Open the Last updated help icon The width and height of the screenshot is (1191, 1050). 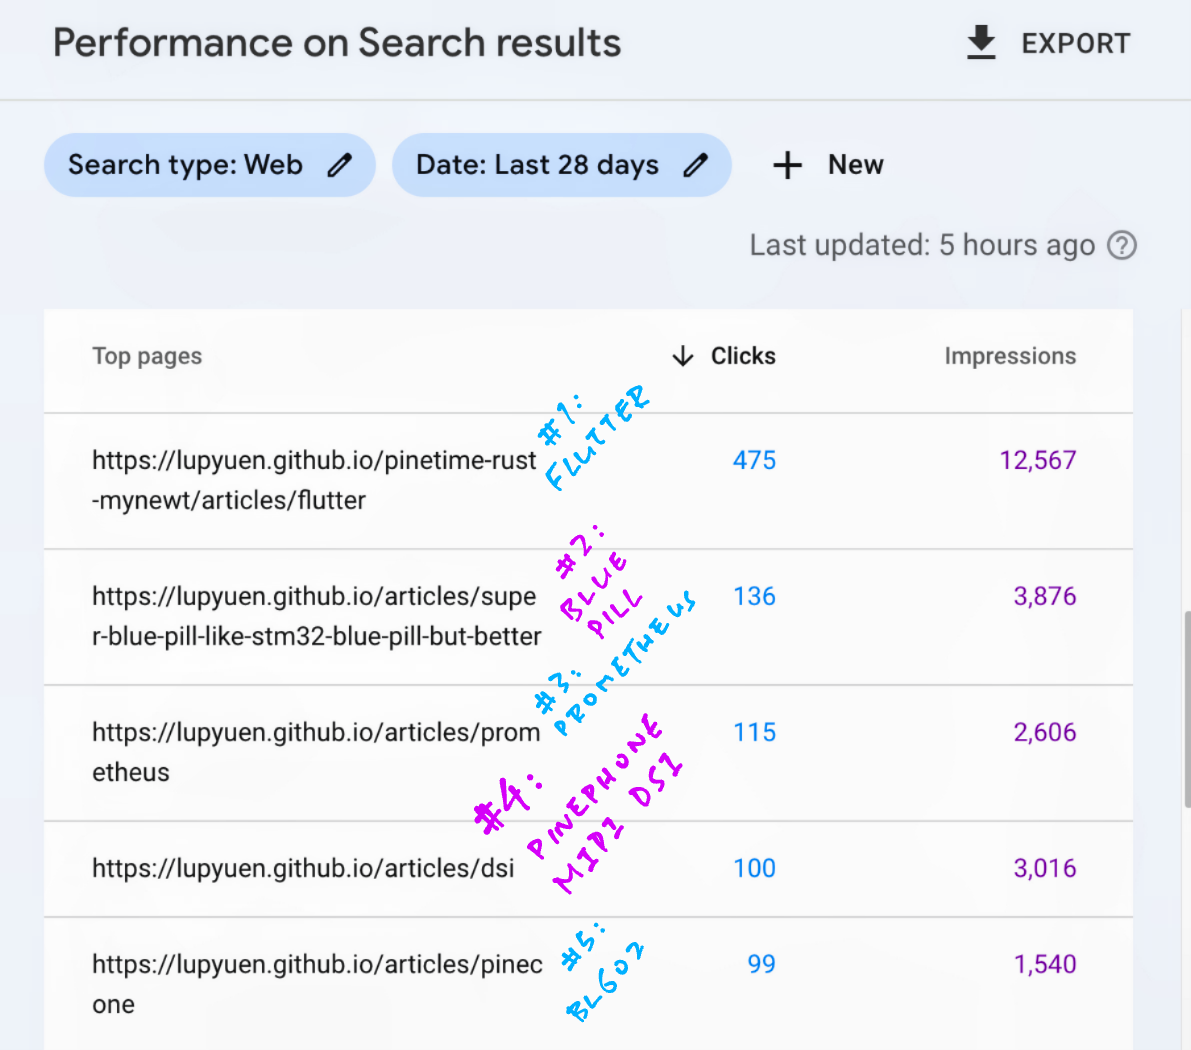[x=1122, y=245]
